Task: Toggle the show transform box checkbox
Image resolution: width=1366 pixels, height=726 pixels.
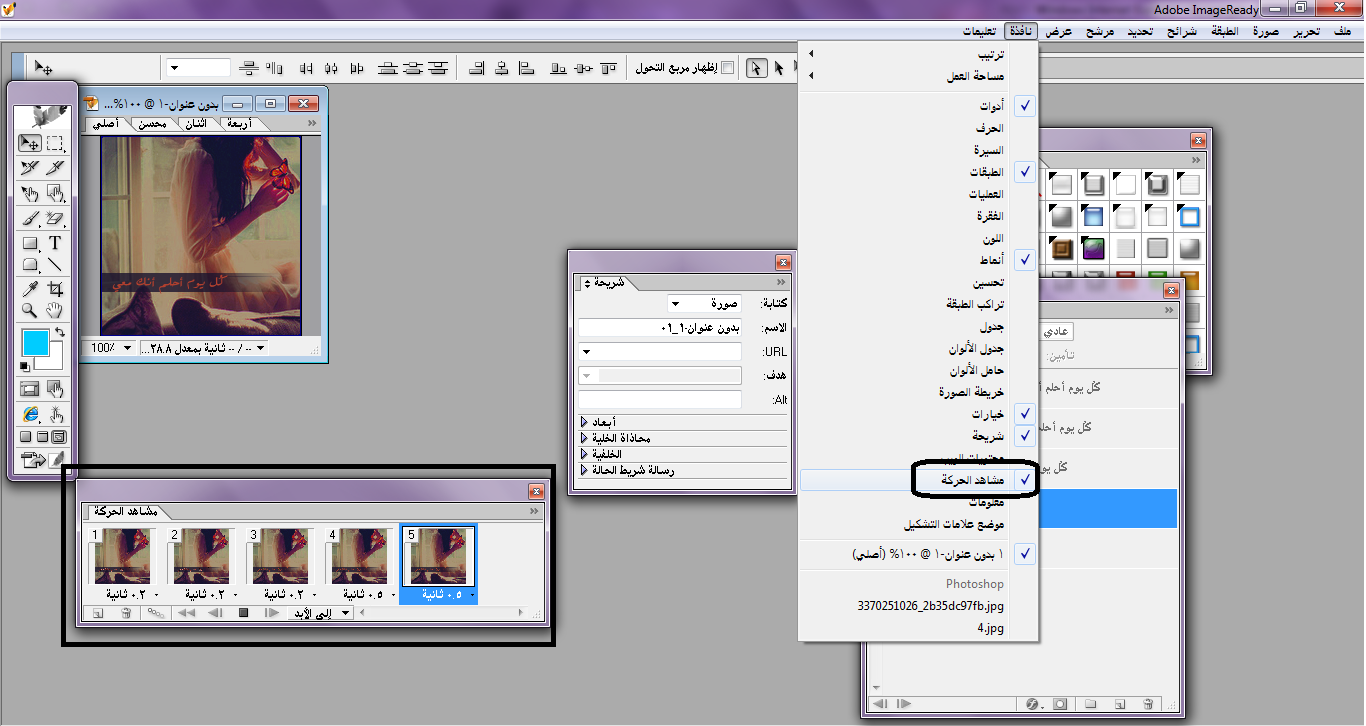Action: click(x=727, y=68)
